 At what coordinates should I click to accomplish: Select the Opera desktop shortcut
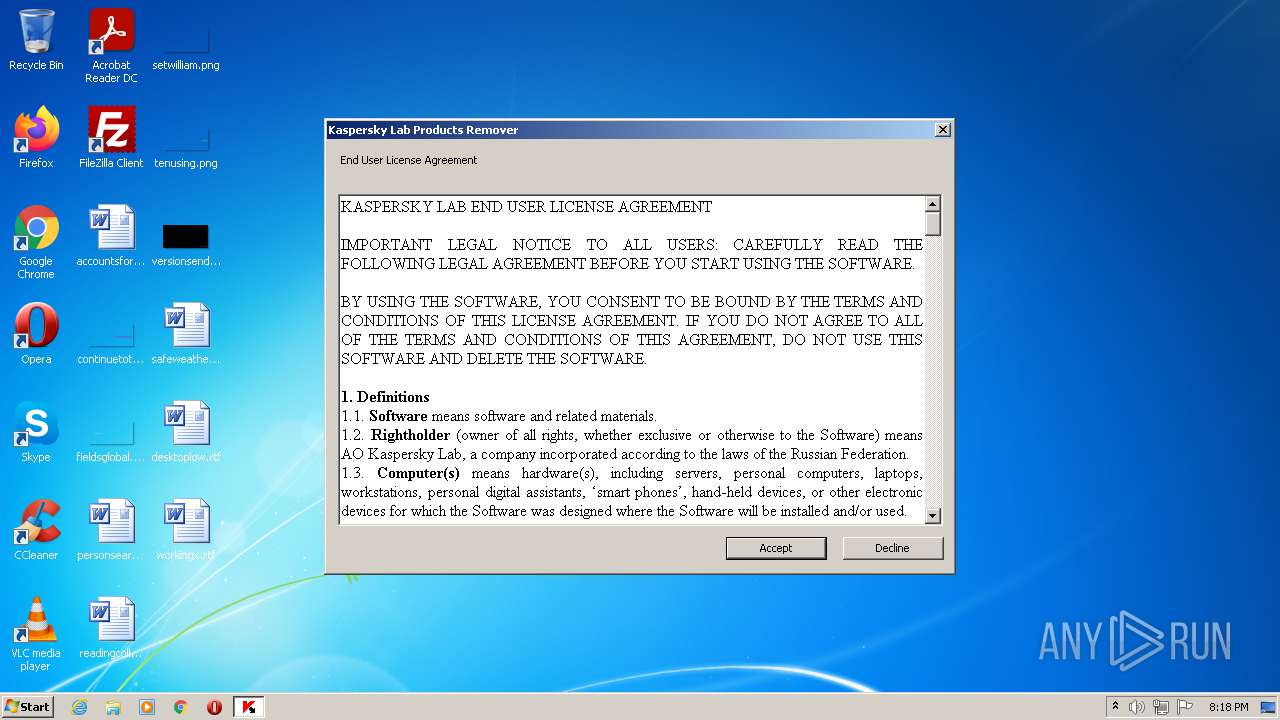(36, 334)
